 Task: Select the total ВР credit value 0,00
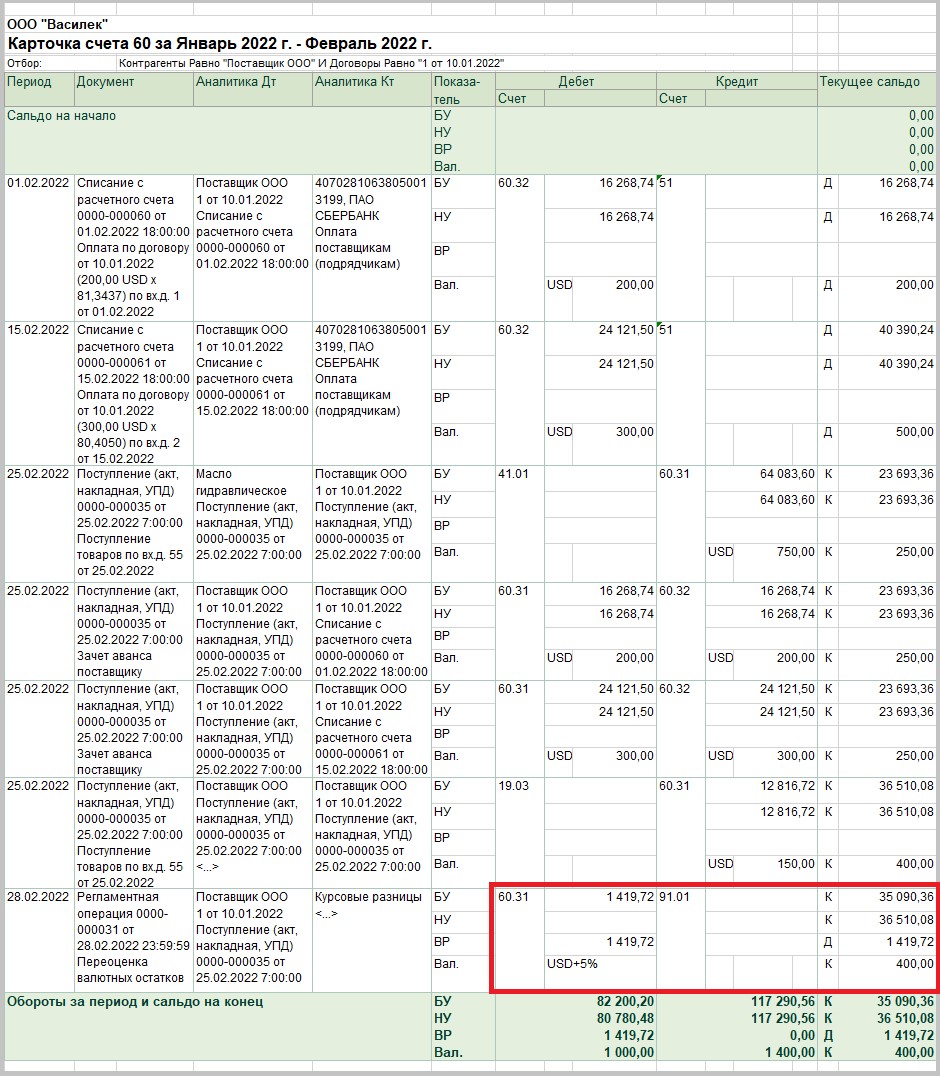click(802, 1036)
